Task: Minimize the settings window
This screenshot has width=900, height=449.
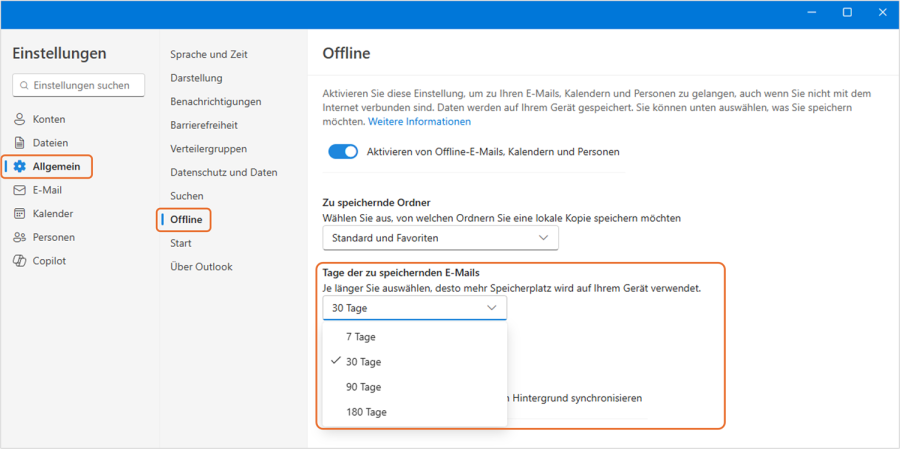Action: (x=811, y=13)
